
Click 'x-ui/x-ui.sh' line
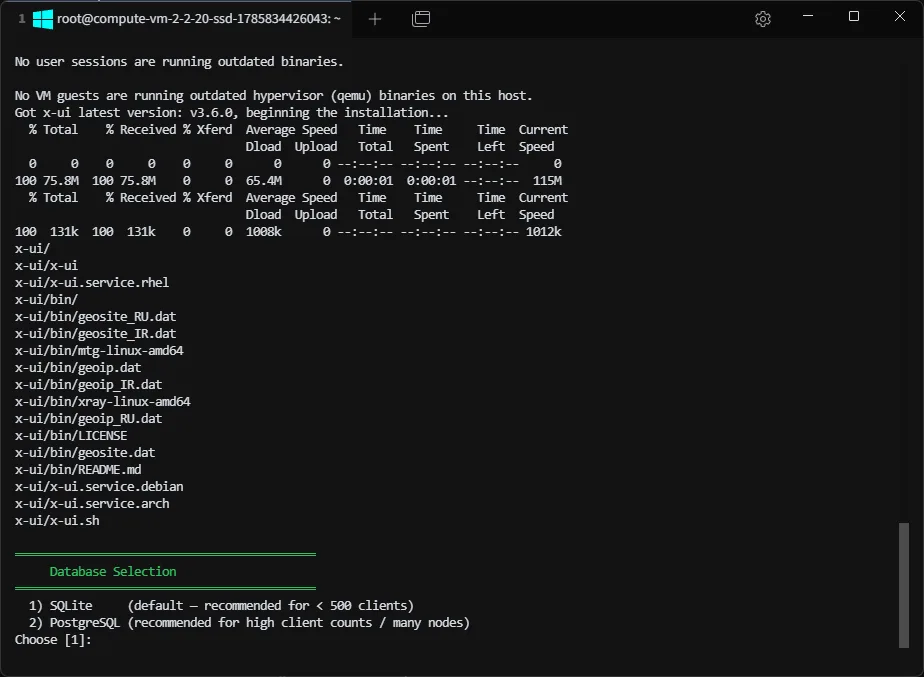click(x=57, y=521)
